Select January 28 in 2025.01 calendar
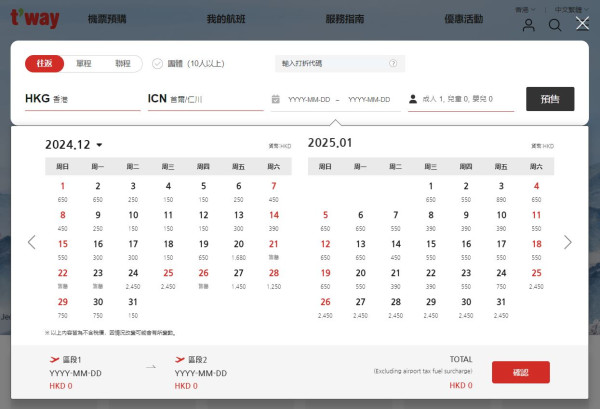Screen dimensions: 600x409 pyautogui.click(x=396, y=308)
